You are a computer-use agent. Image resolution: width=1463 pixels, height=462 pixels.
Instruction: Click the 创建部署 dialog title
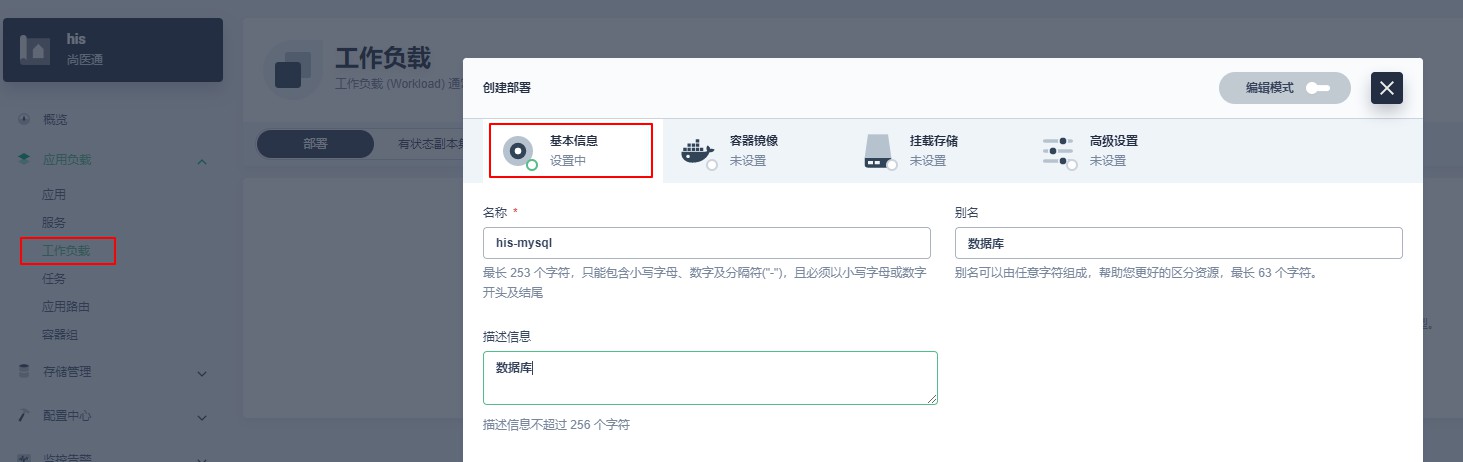(x=507, y=88)
